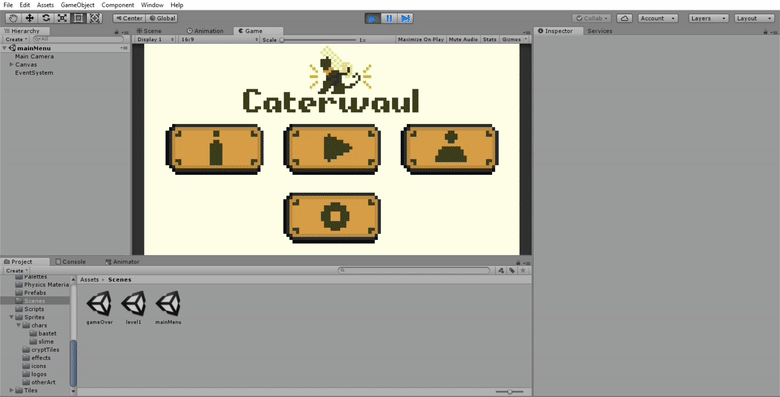The width and height of the screenshot is (780, 397).
Task: Click the Play button in toolbar
Action: 372,18
